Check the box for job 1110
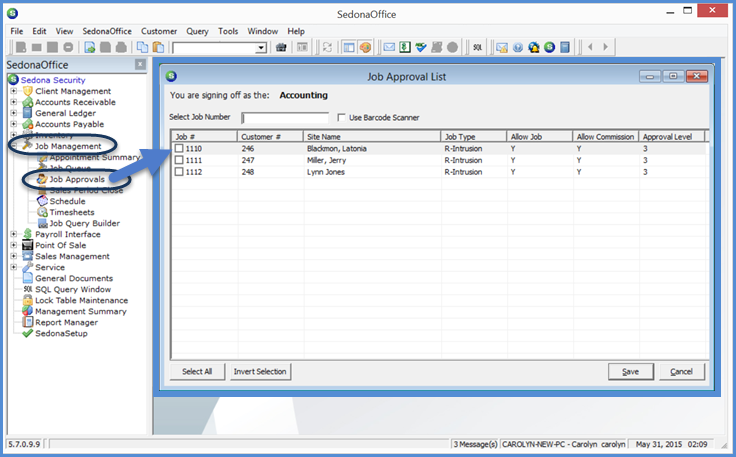The image size is (736, 457). [179, 148]
